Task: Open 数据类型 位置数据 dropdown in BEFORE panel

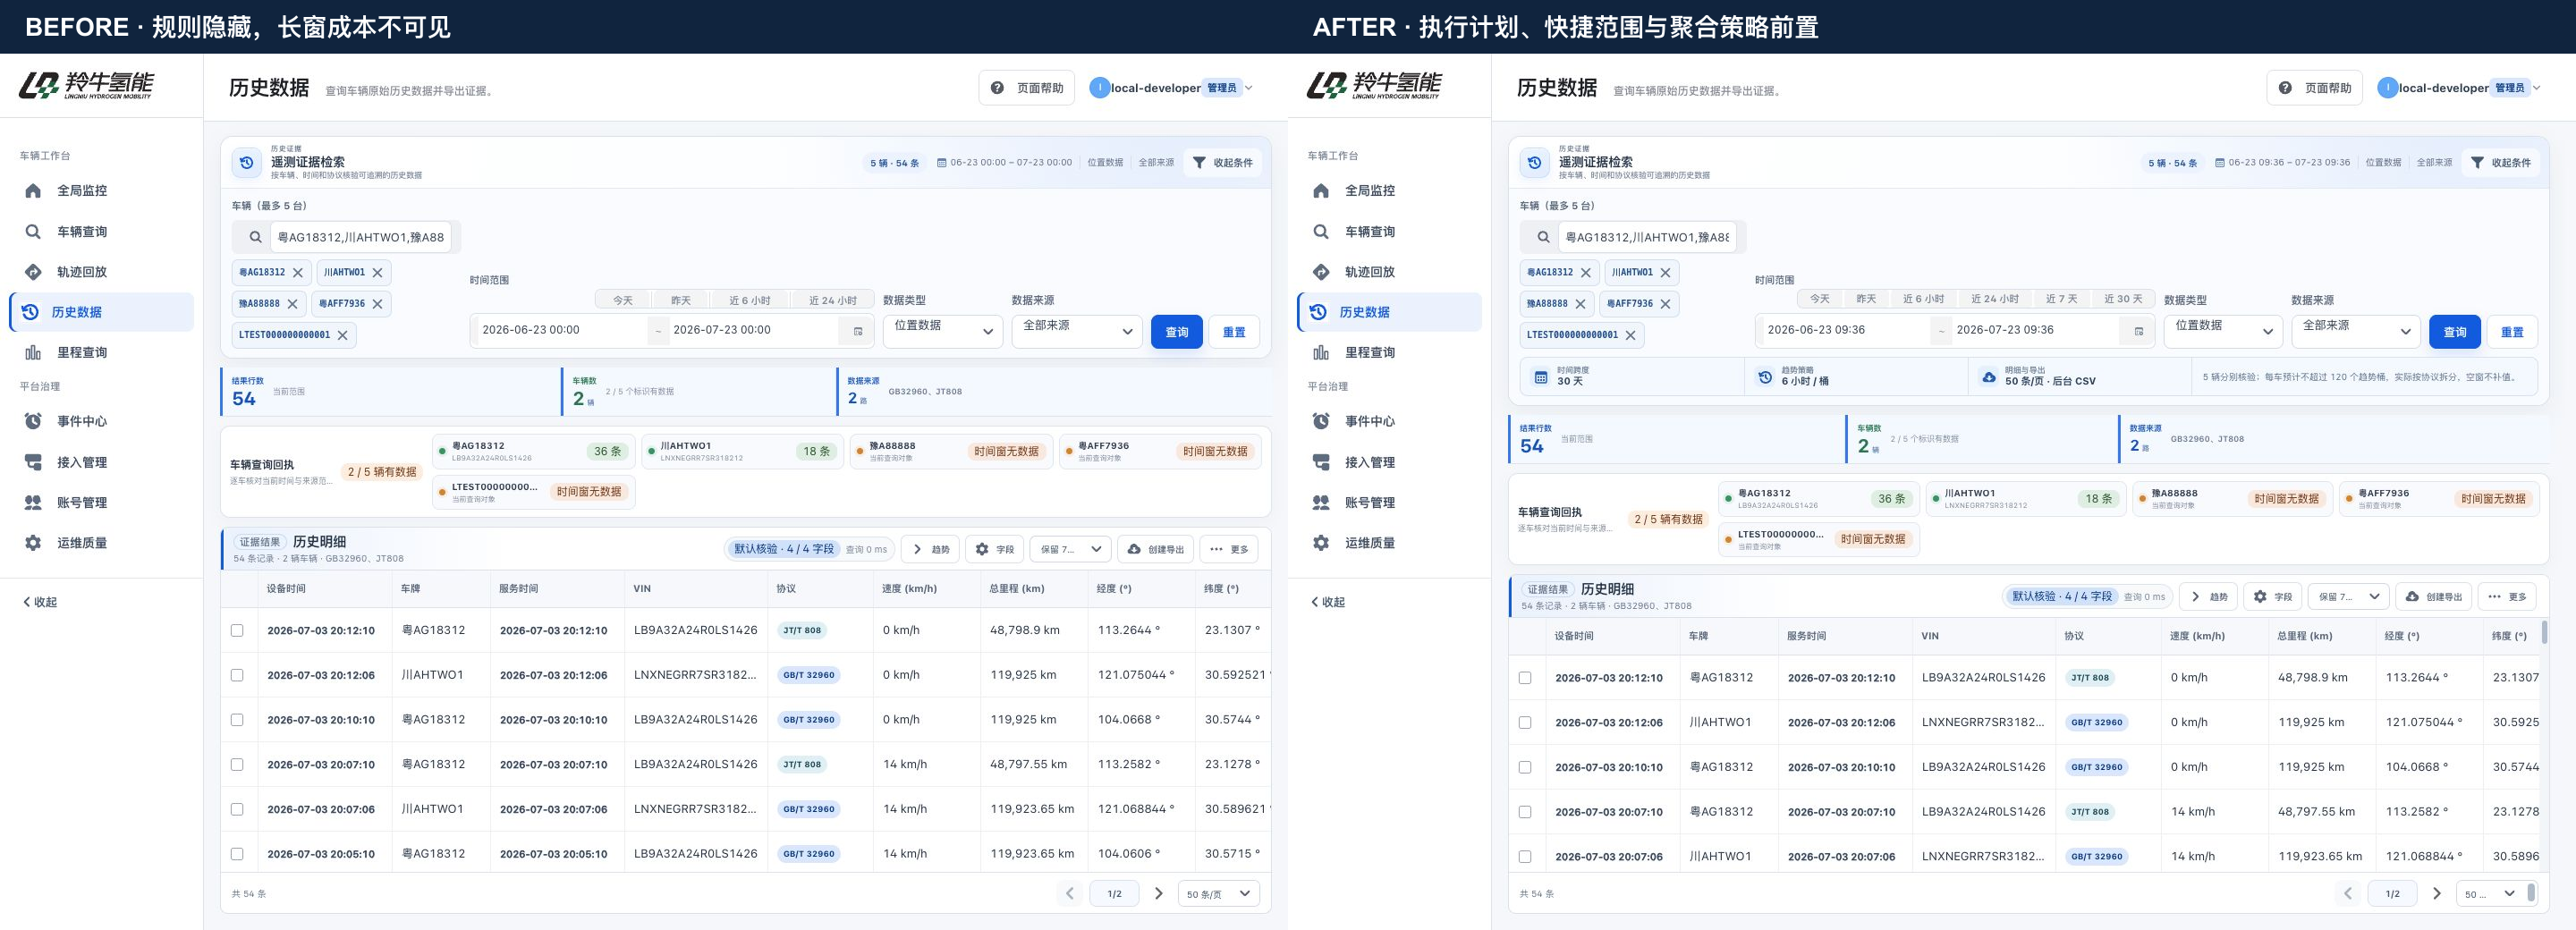Action: tap(943, 331)
